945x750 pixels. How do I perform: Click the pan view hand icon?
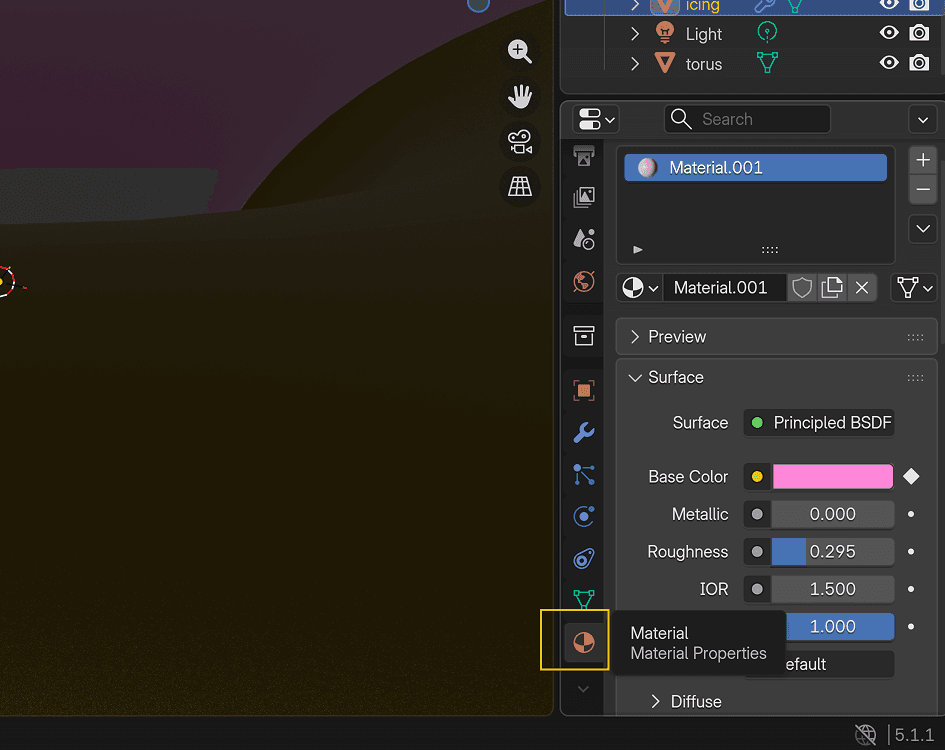click(519, 96)
